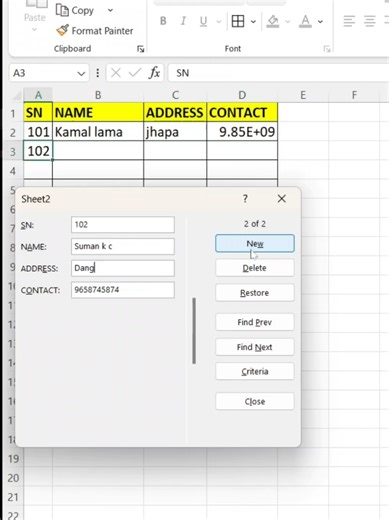Click Delete button in data form
The image size is (389, 520).
click(255, 268)
